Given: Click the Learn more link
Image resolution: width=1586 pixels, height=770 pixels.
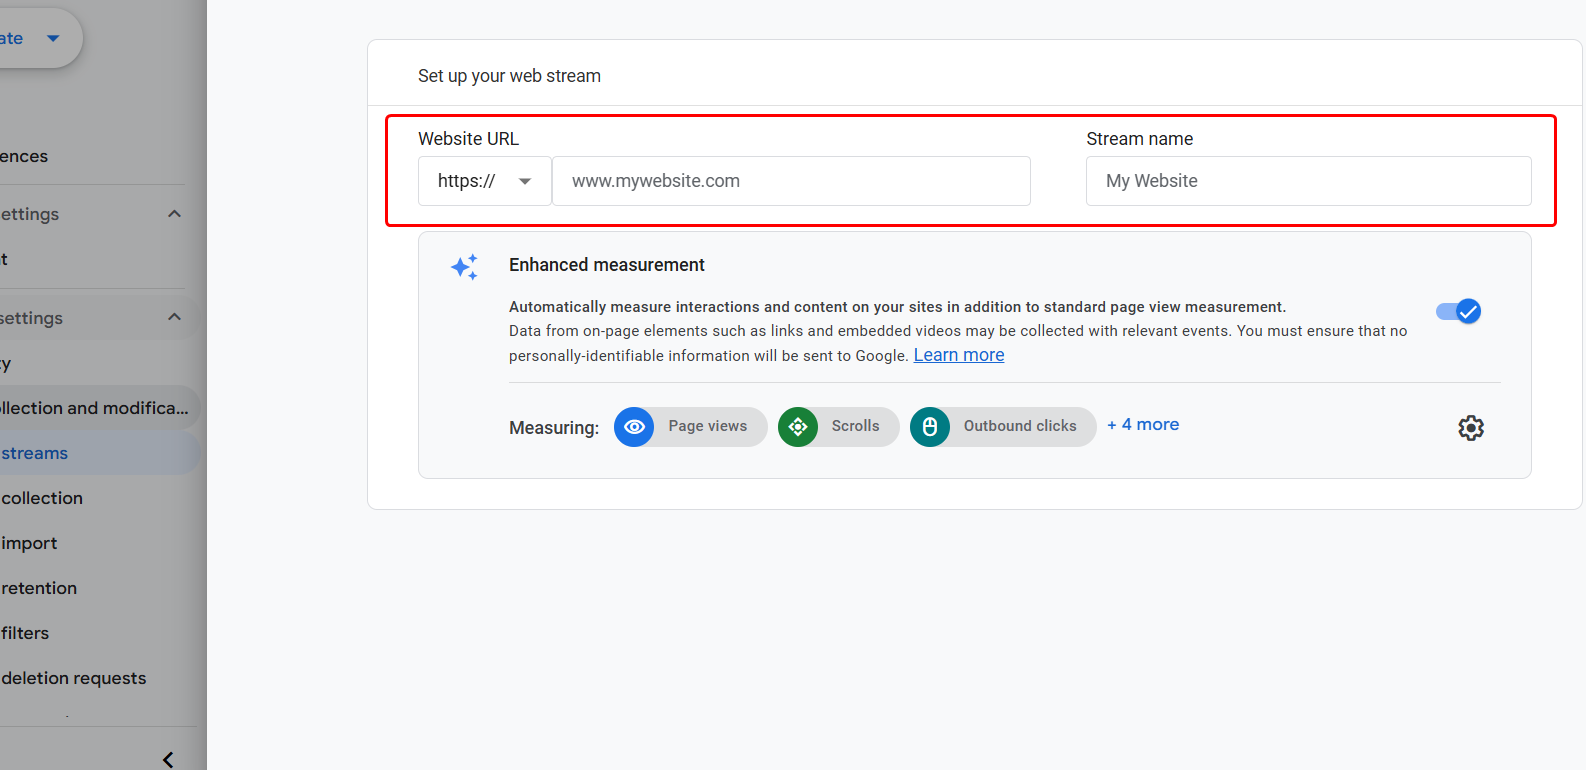Looking at the screenshot, I should (x=959, y=355).
